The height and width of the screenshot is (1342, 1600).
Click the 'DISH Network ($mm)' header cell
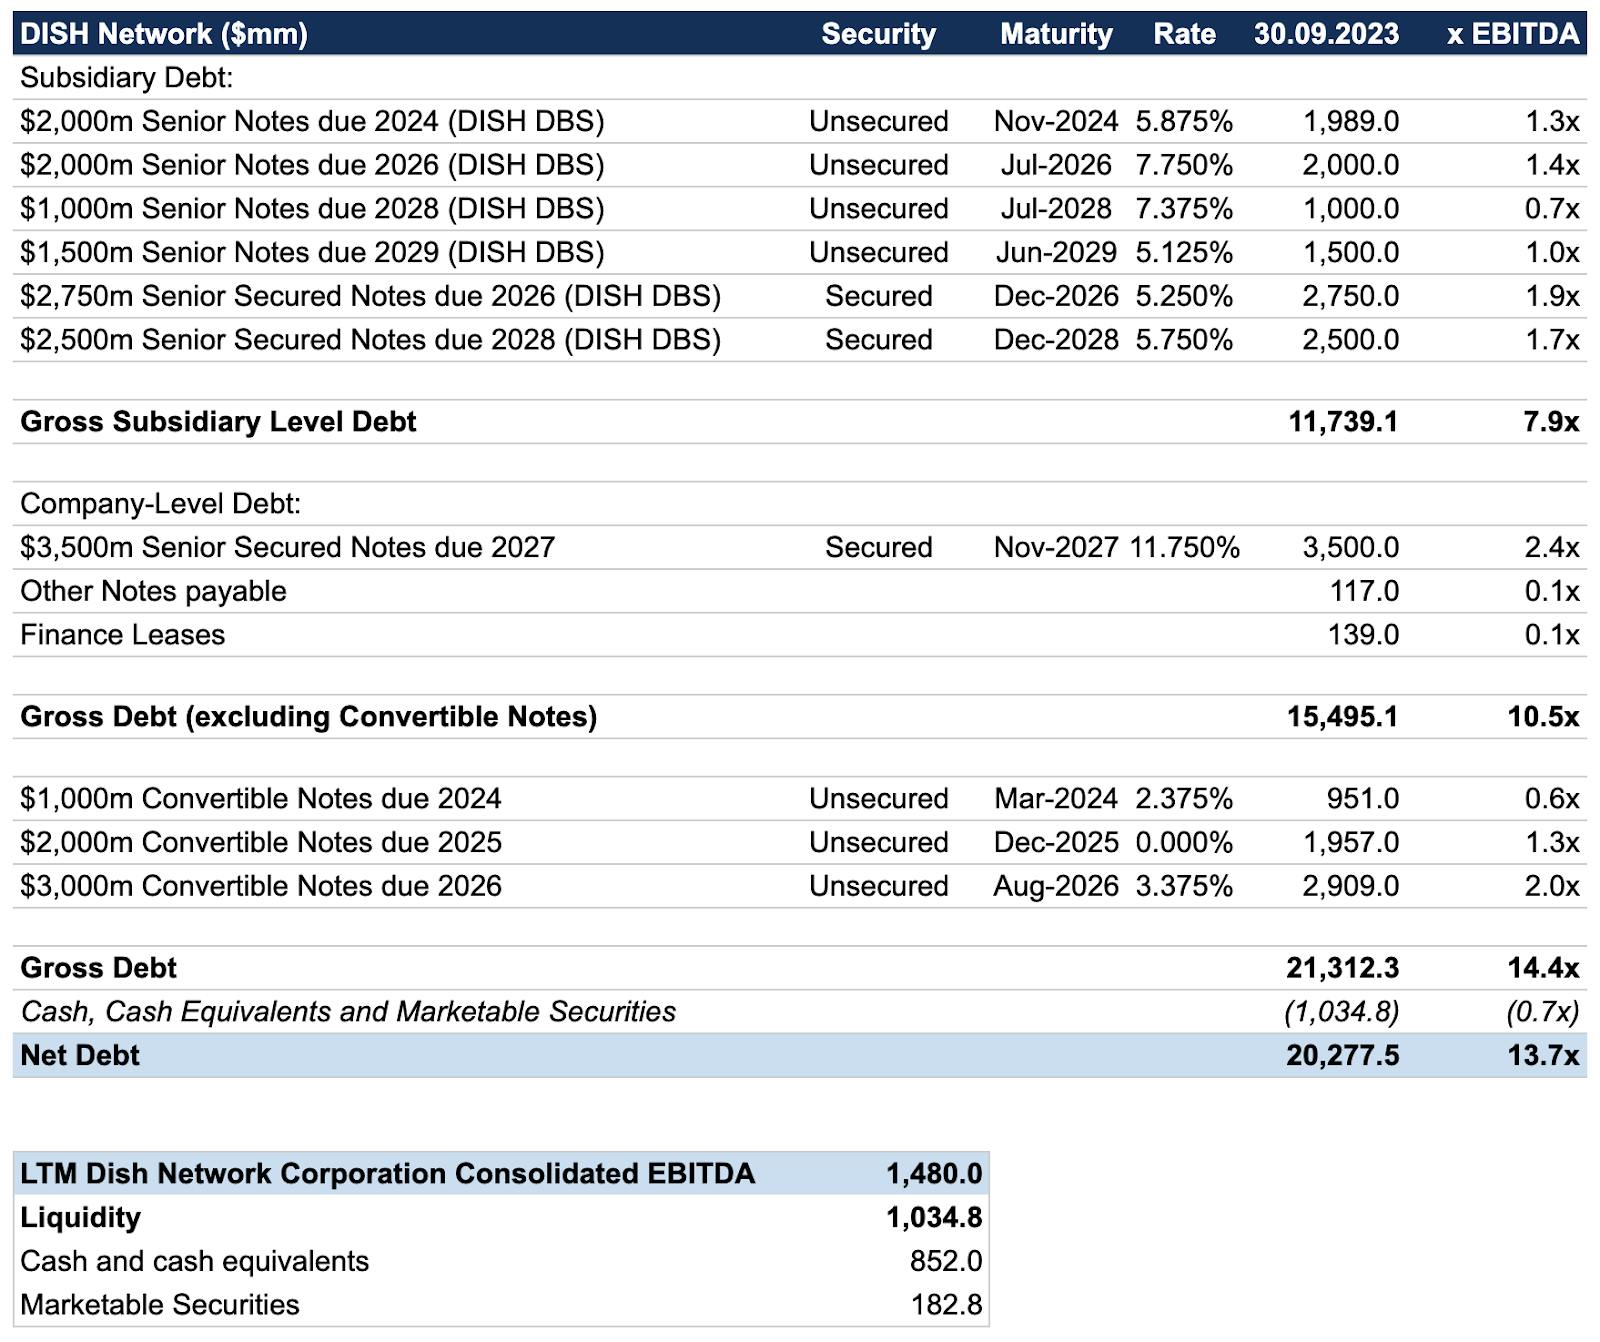click(x=164, y=34)
